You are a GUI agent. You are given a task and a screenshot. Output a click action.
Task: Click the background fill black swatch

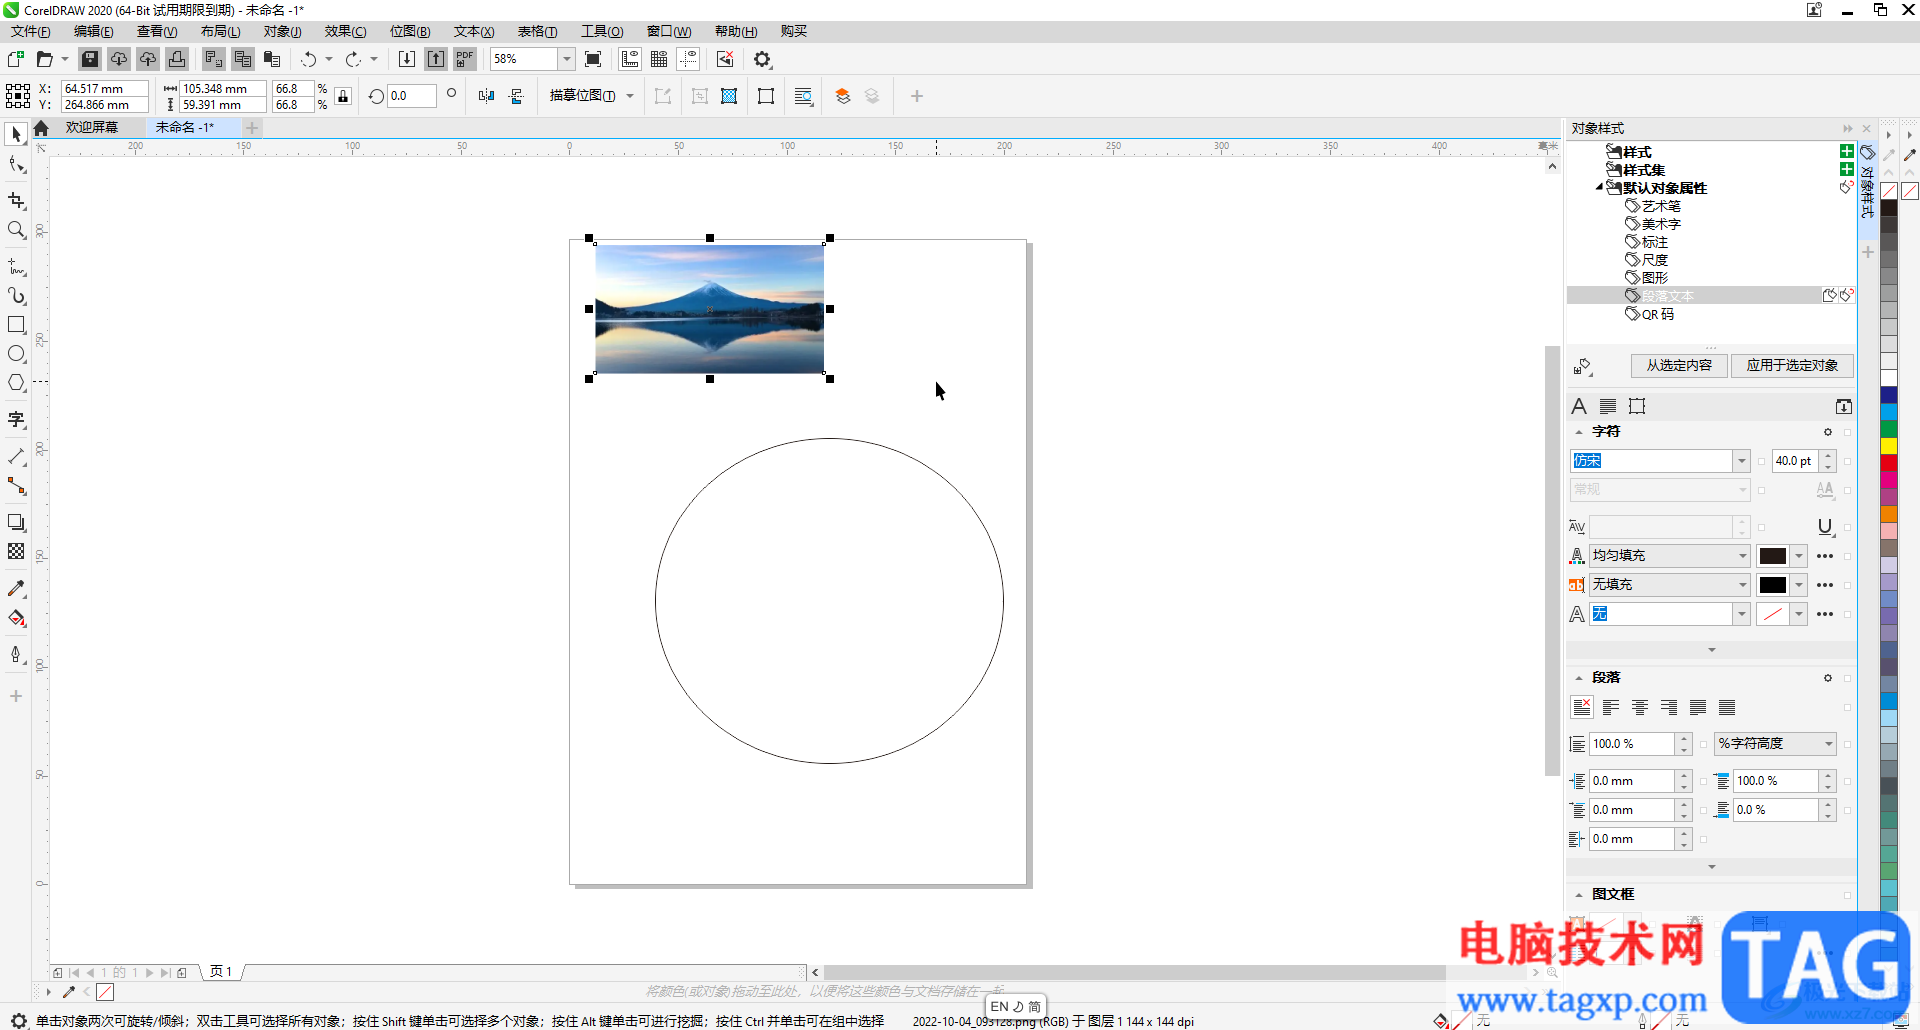click(x=1773, y=585)
